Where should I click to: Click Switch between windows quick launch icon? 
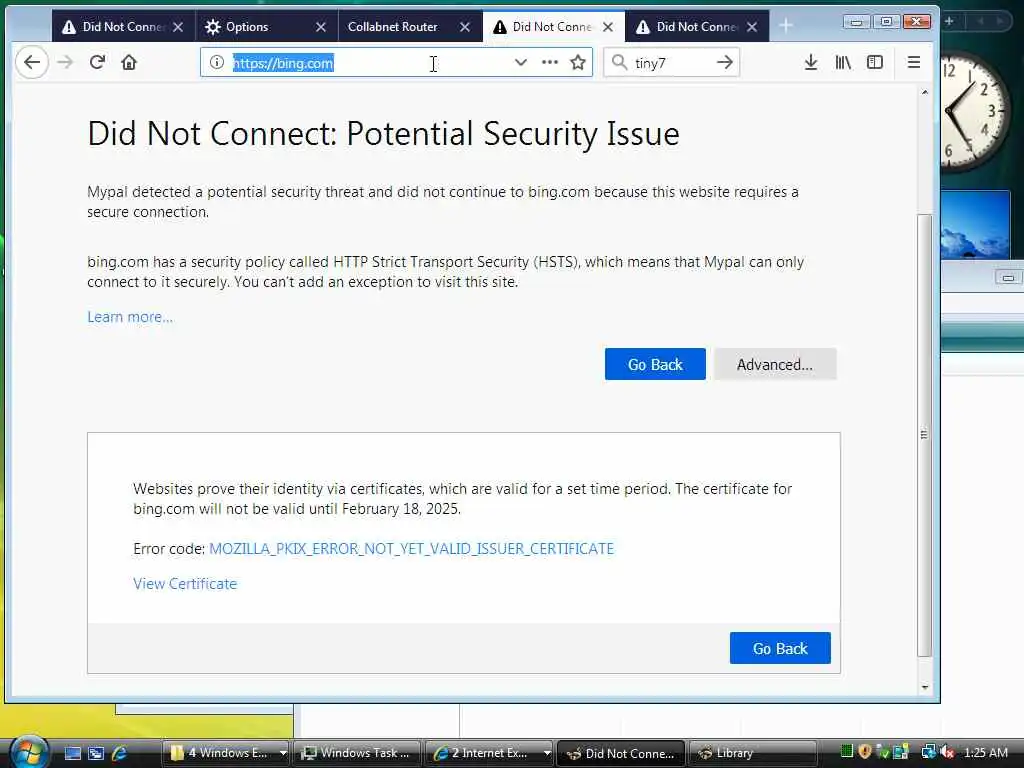pyautogui.click(x=96, y=753)
